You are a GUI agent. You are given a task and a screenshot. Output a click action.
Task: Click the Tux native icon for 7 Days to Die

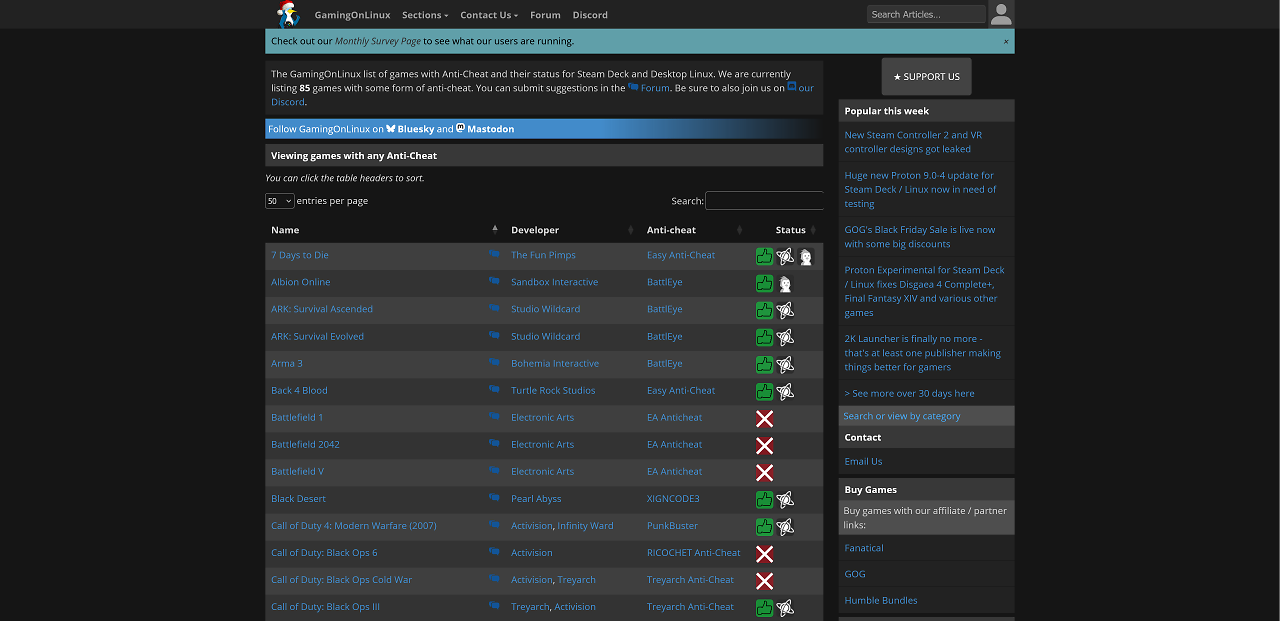click(x=805, y=256)
